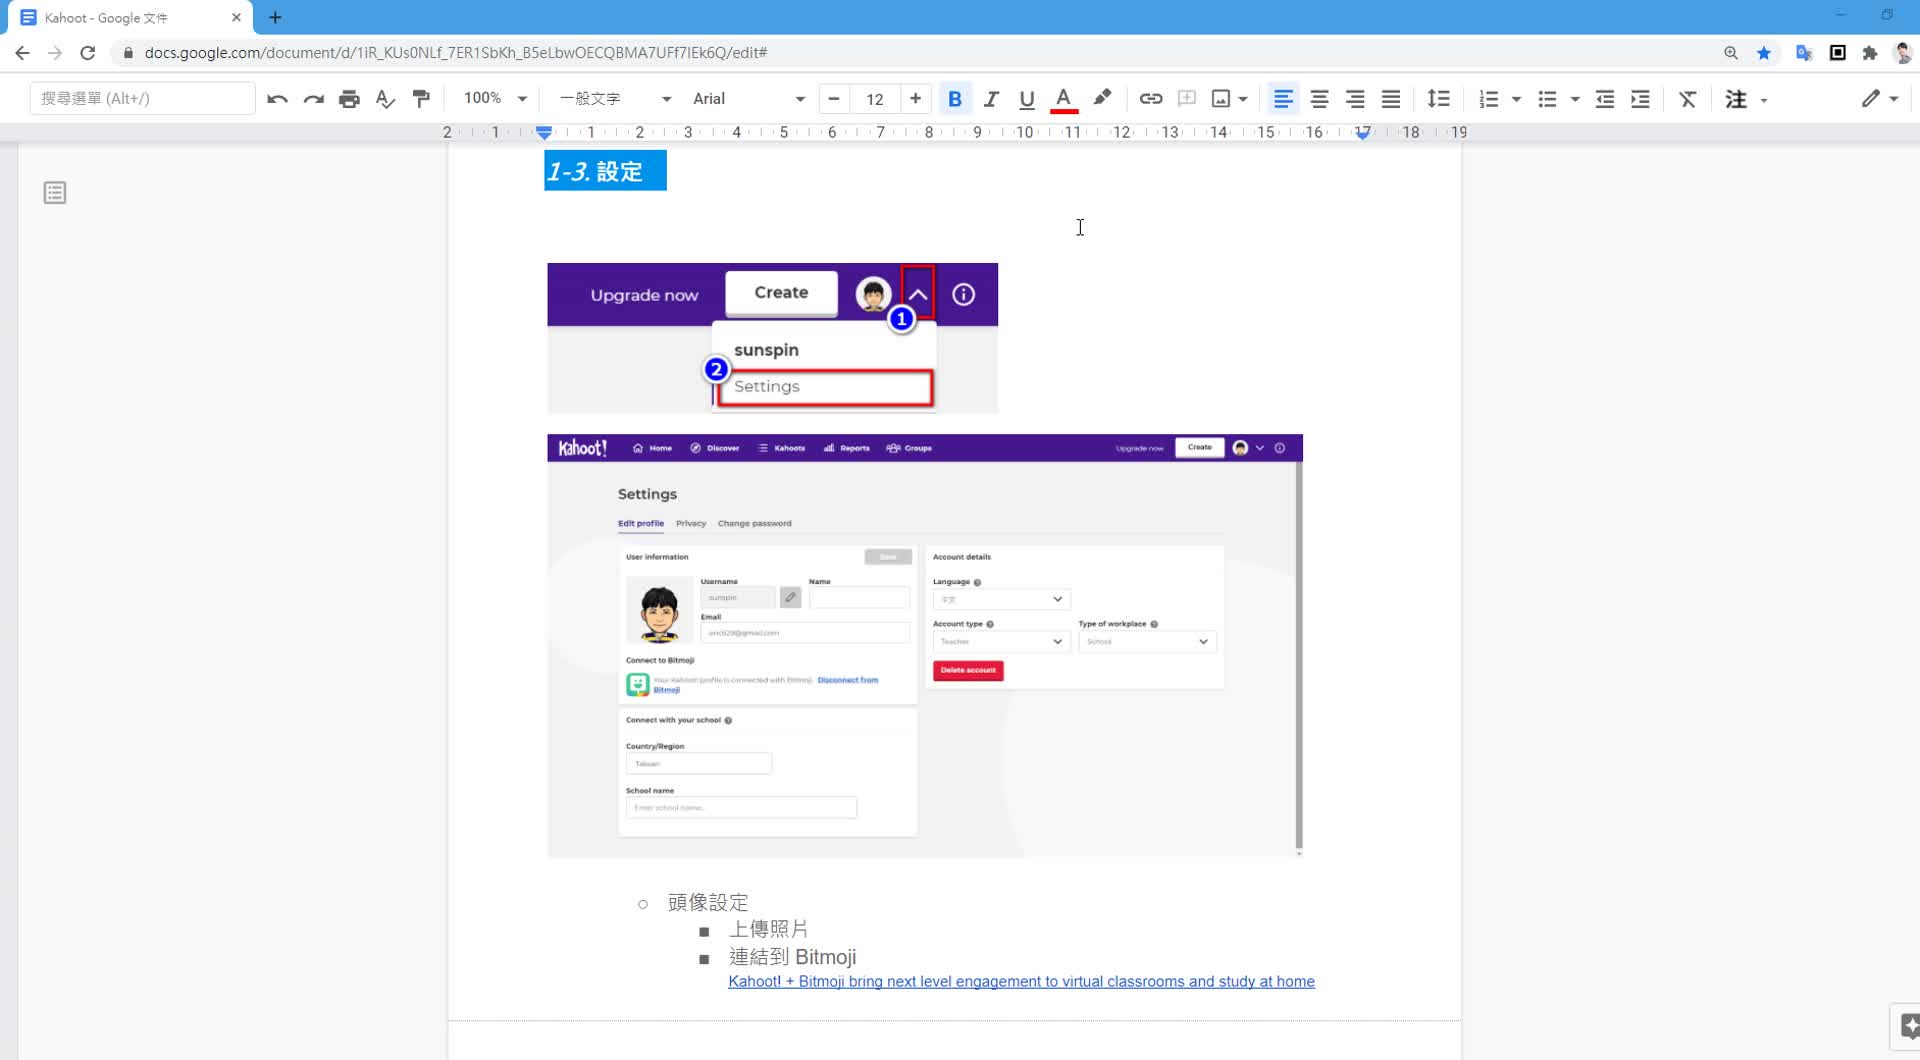This screenshot has width=1920, height=1060.
Task: Open the browser zoom indicator
Action: tap(1731, 53)
